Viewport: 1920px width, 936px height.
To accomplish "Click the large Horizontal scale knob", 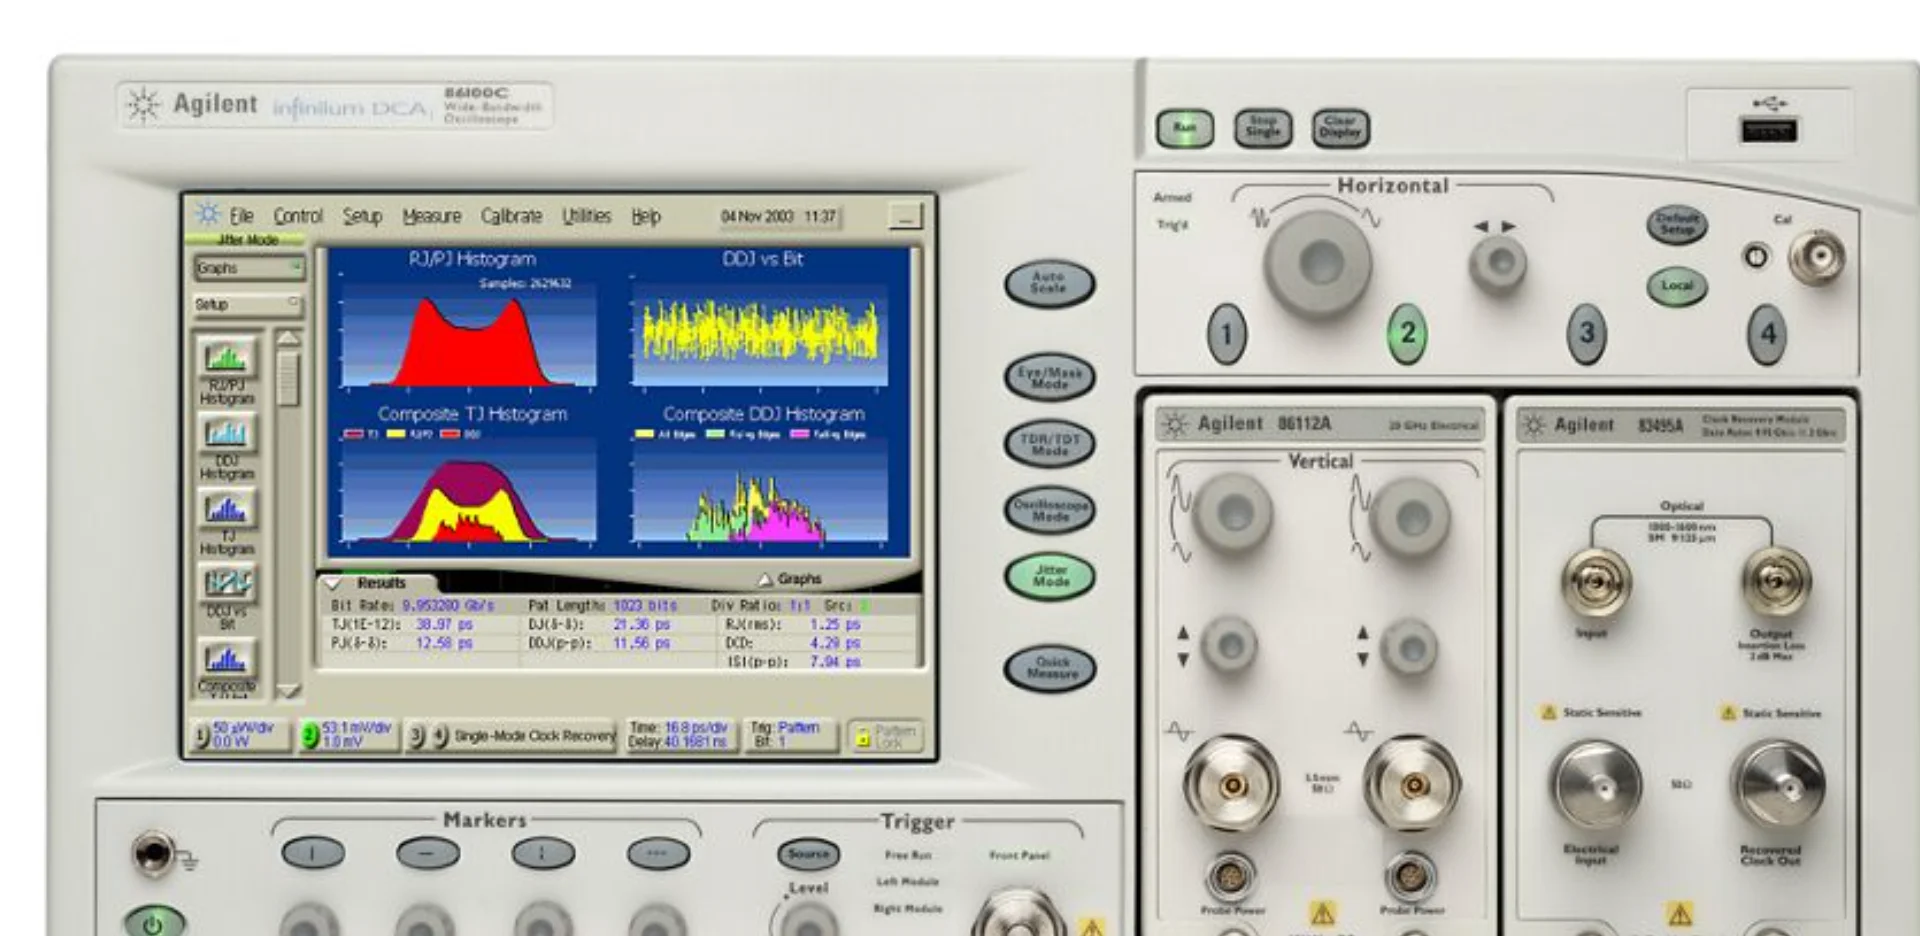I will tap(1318, 263).
